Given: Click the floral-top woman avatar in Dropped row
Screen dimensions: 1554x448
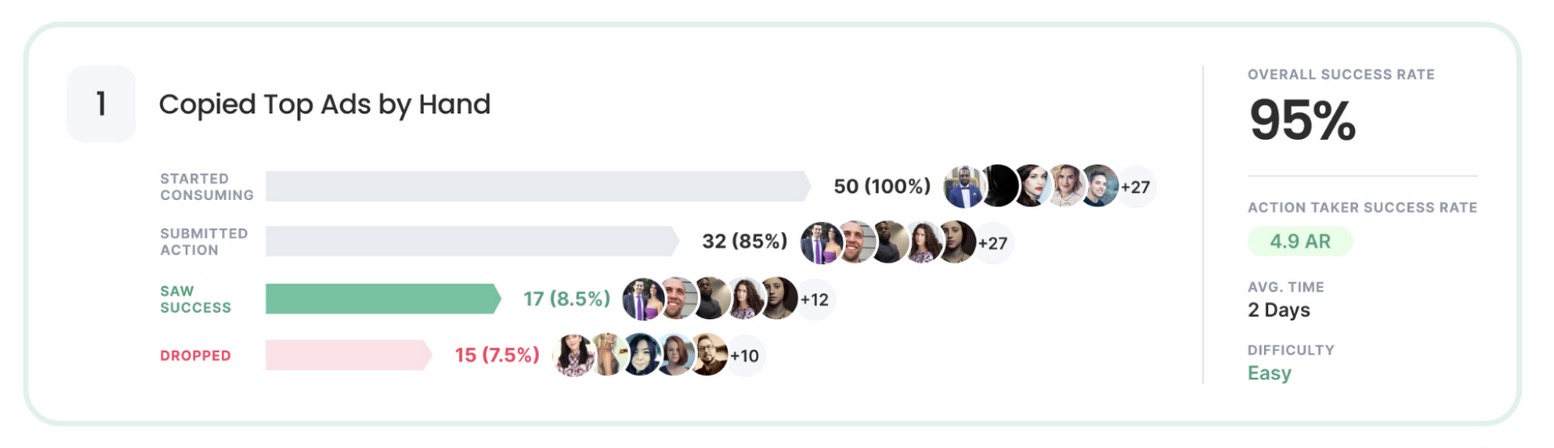Looking at the screenshot, I should 574,355.
